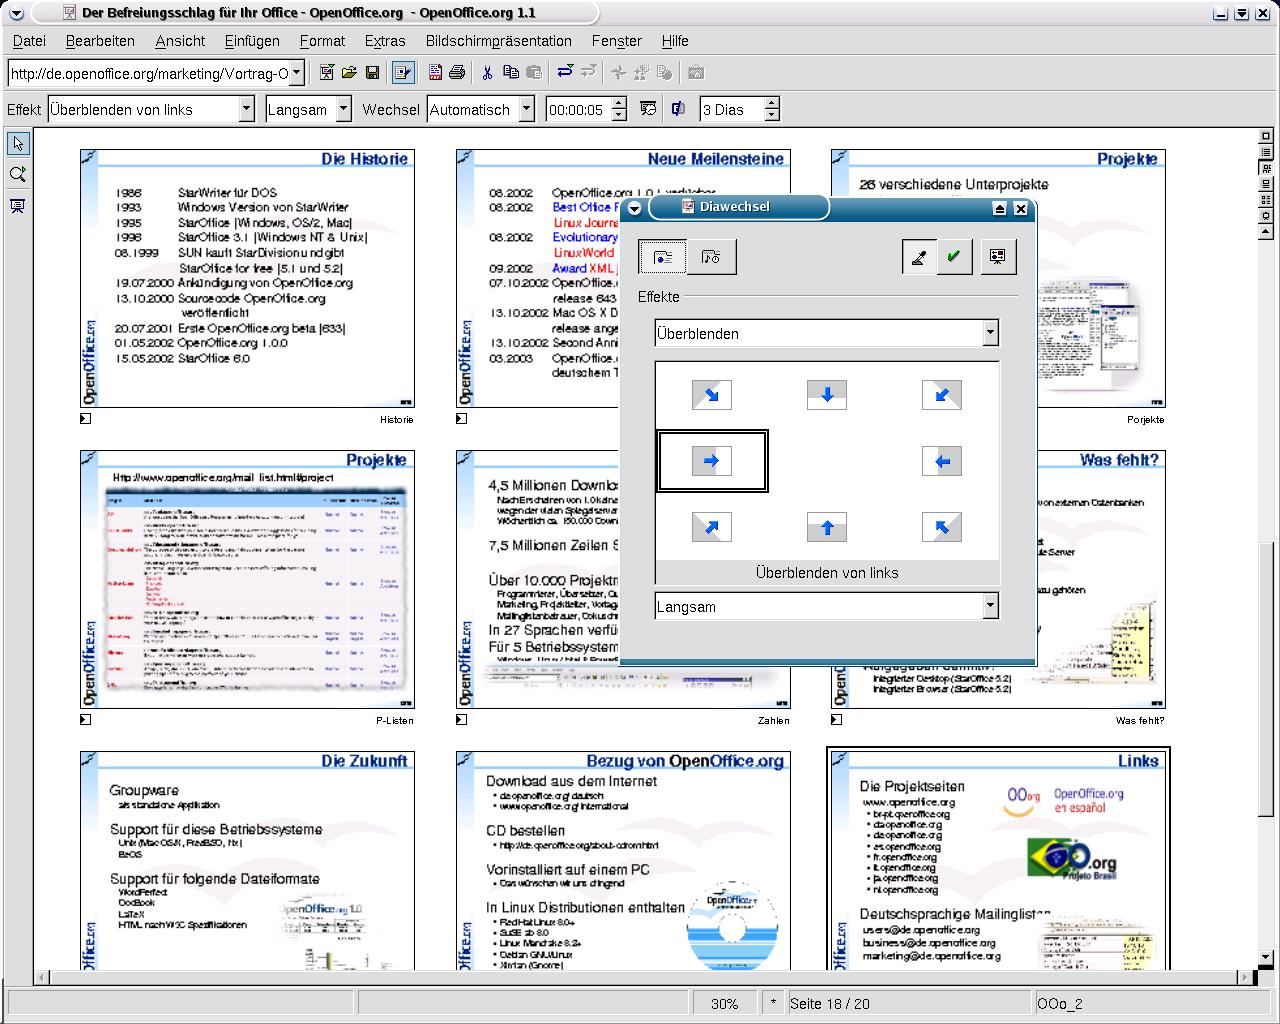
Task: Select the fade-from-right left arrow effect
Action: click(941, 461)
